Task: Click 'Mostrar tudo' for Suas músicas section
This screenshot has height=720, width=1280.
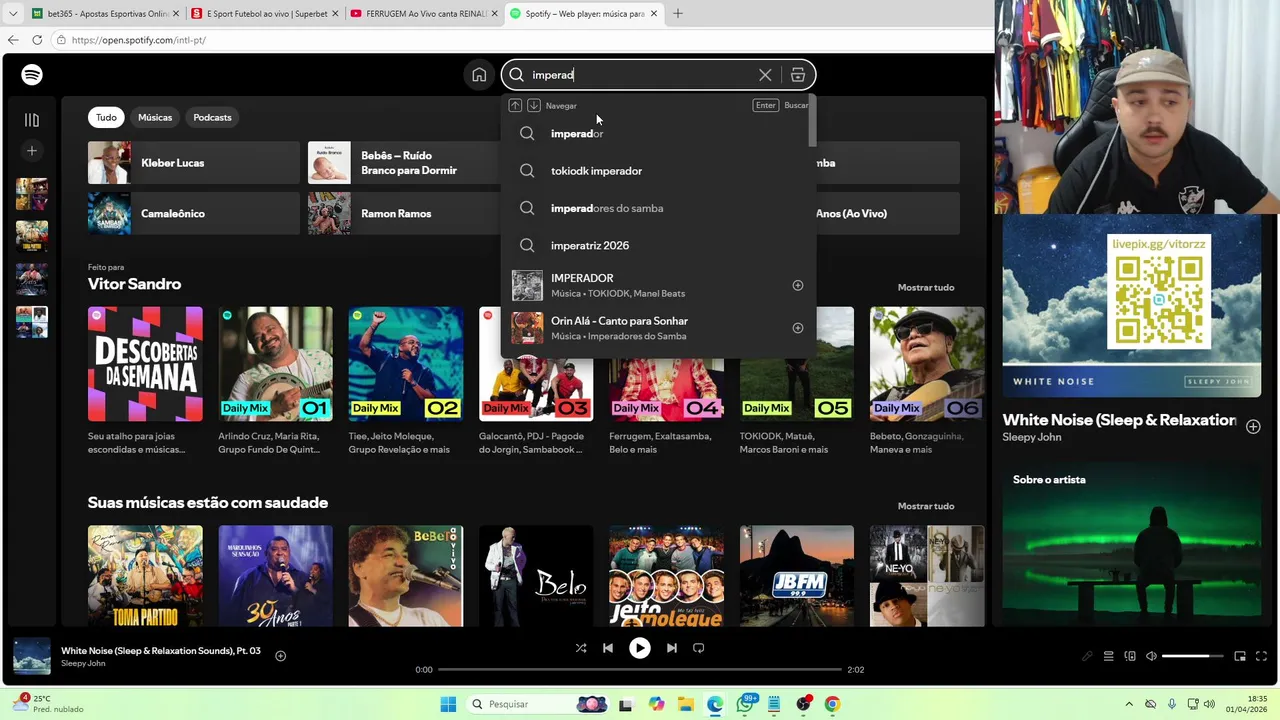Action: tap(926, 506)
